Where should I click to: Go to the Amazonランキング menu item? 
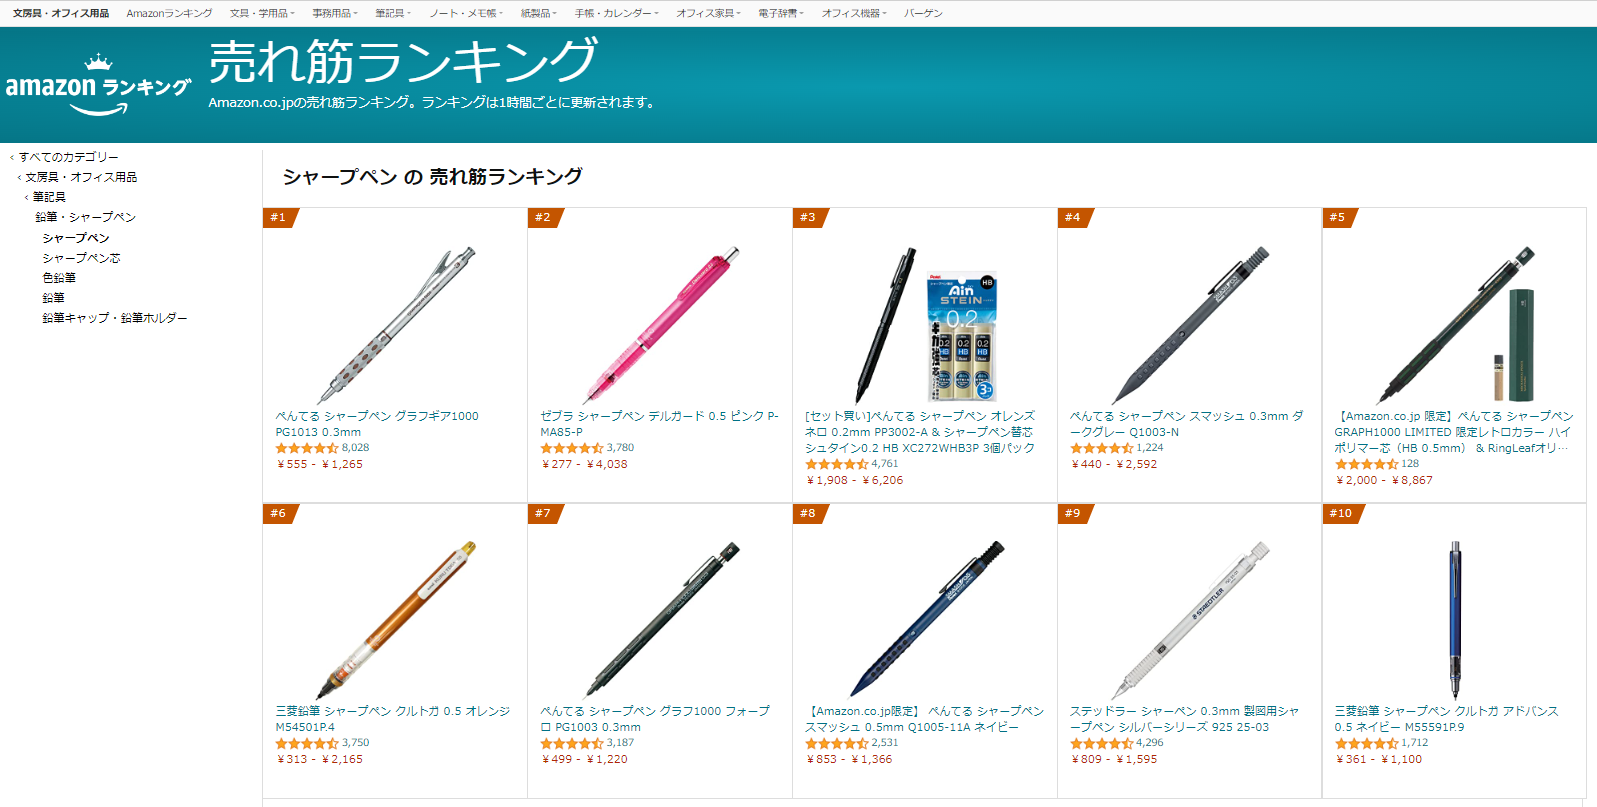pyautogui.click(x=169, y=13)
